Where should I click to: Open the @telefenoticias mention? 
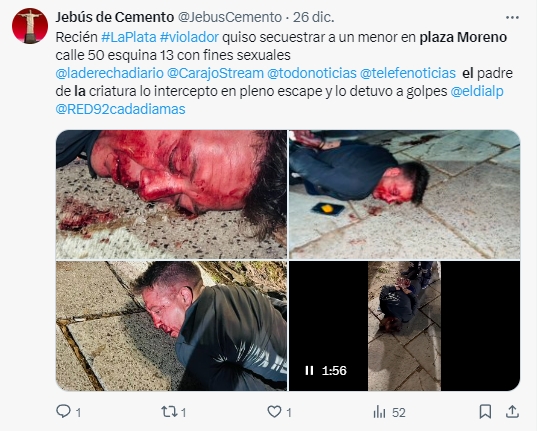coord(408,73)
